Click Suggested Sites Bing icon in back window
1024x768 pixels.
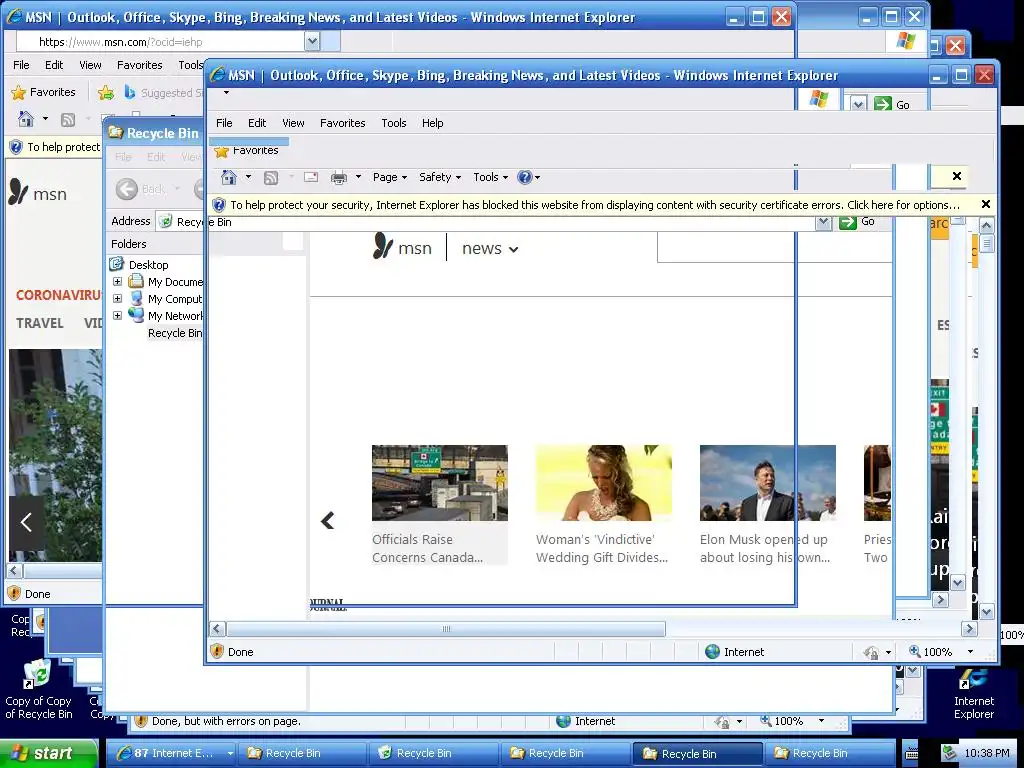129,93
